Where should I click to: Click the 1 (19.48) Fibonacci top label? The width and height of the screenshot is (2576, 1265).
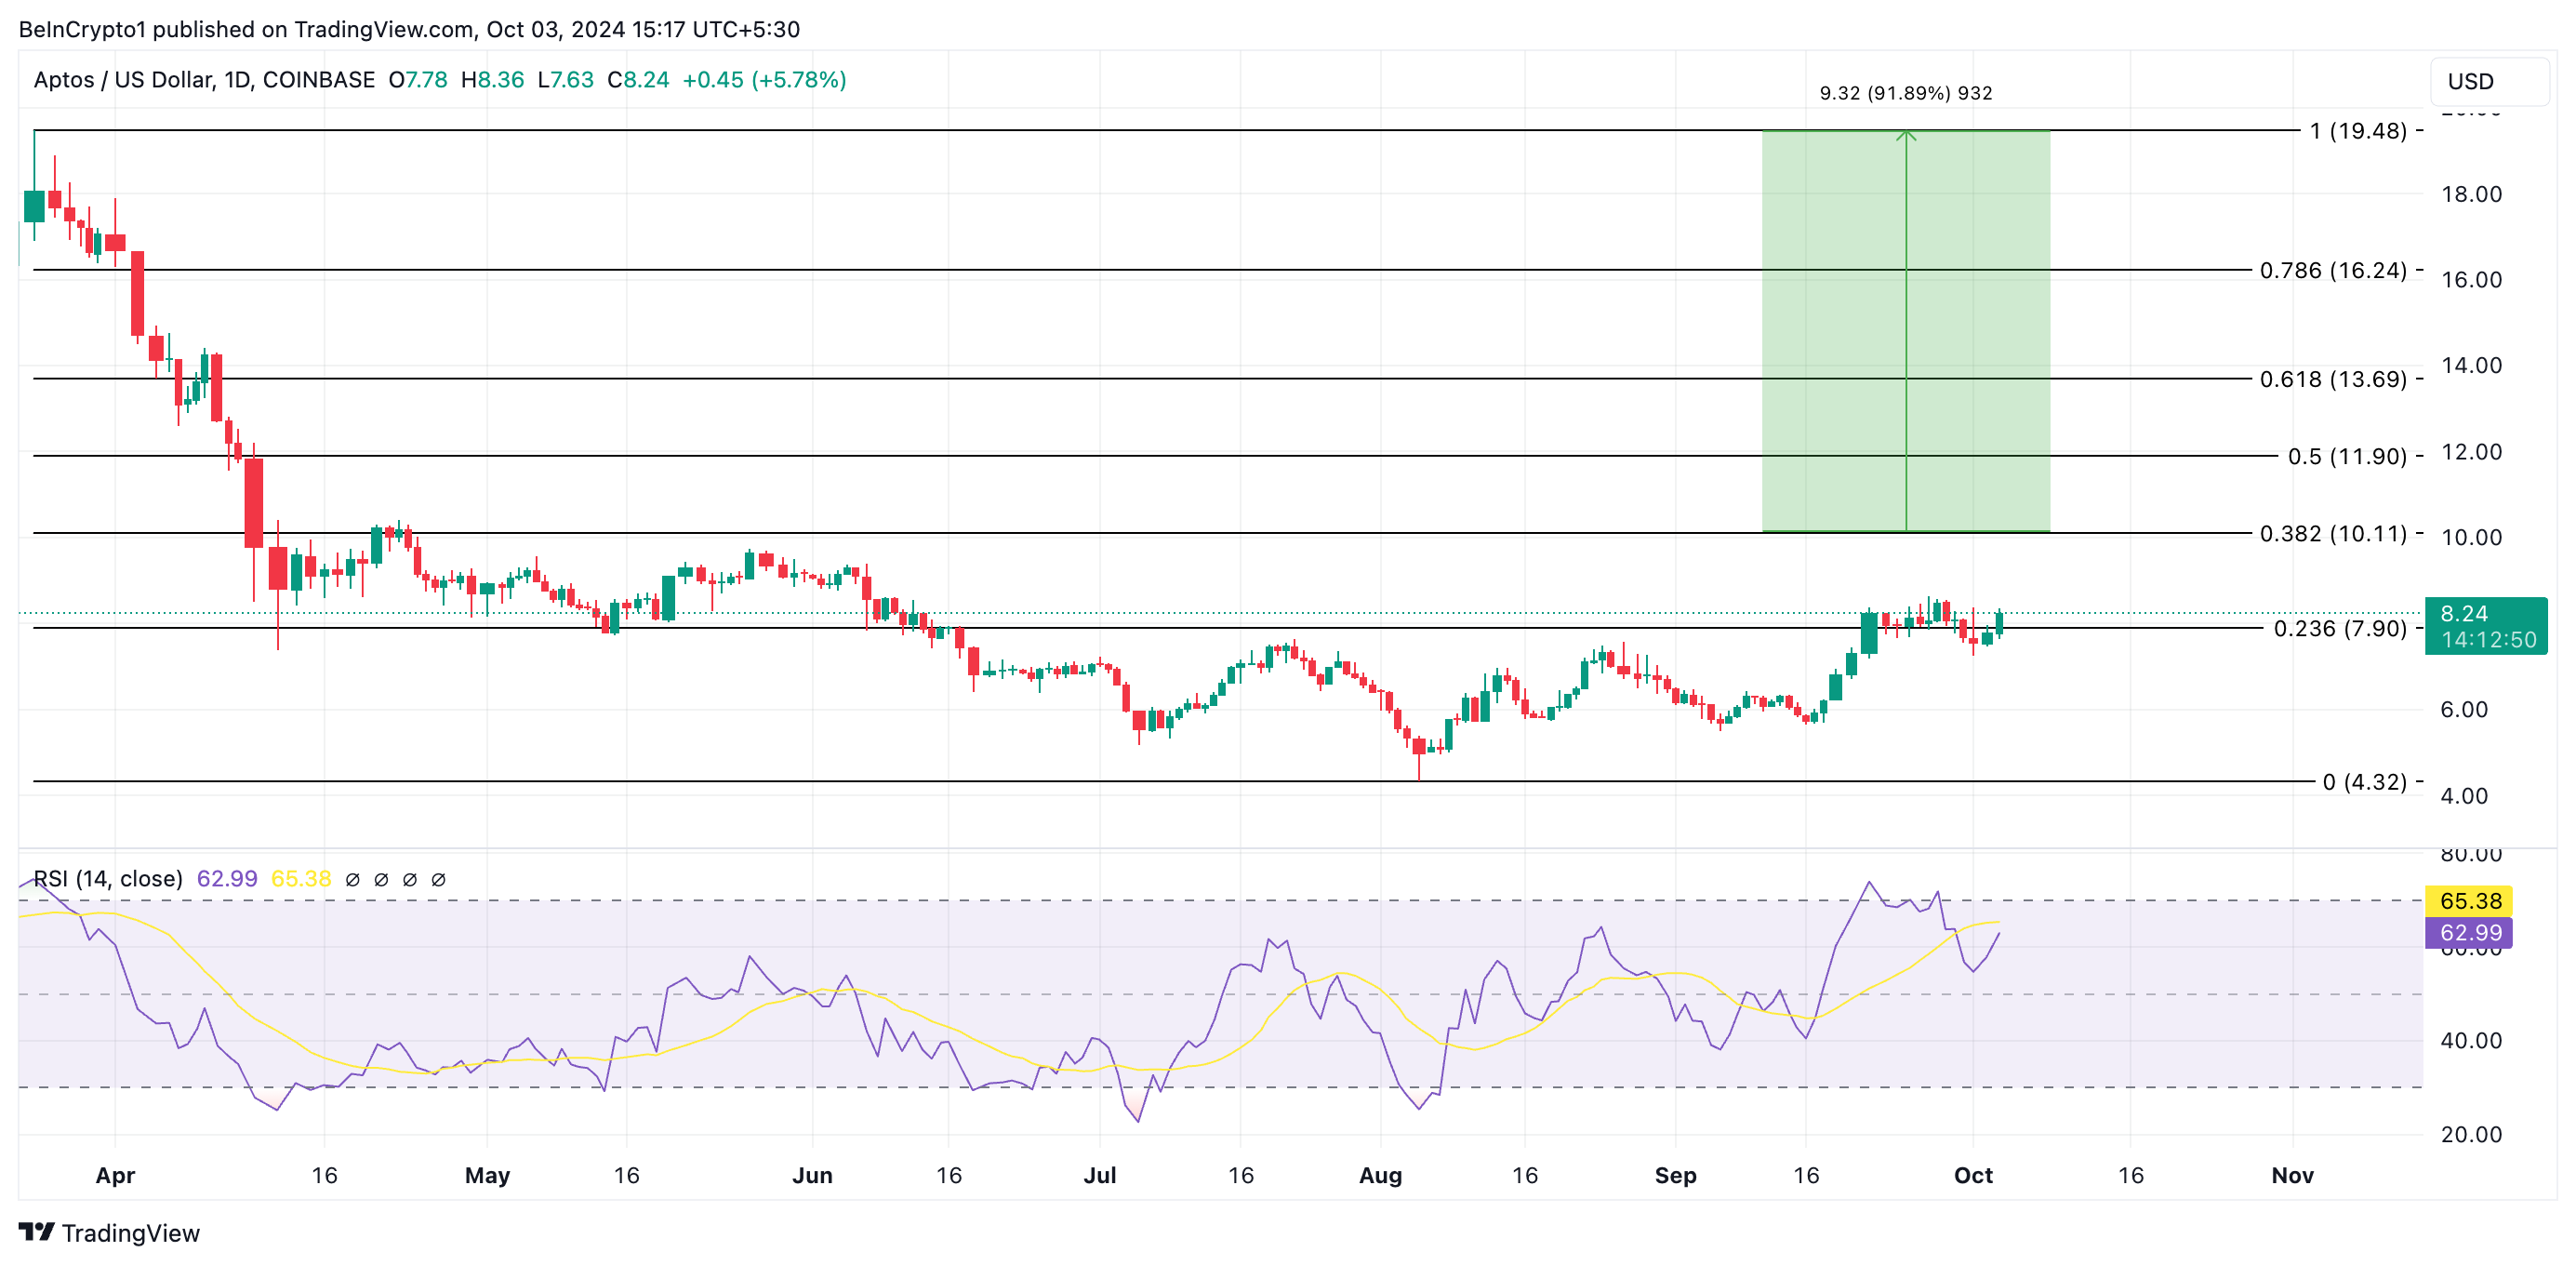point(2357,131)
